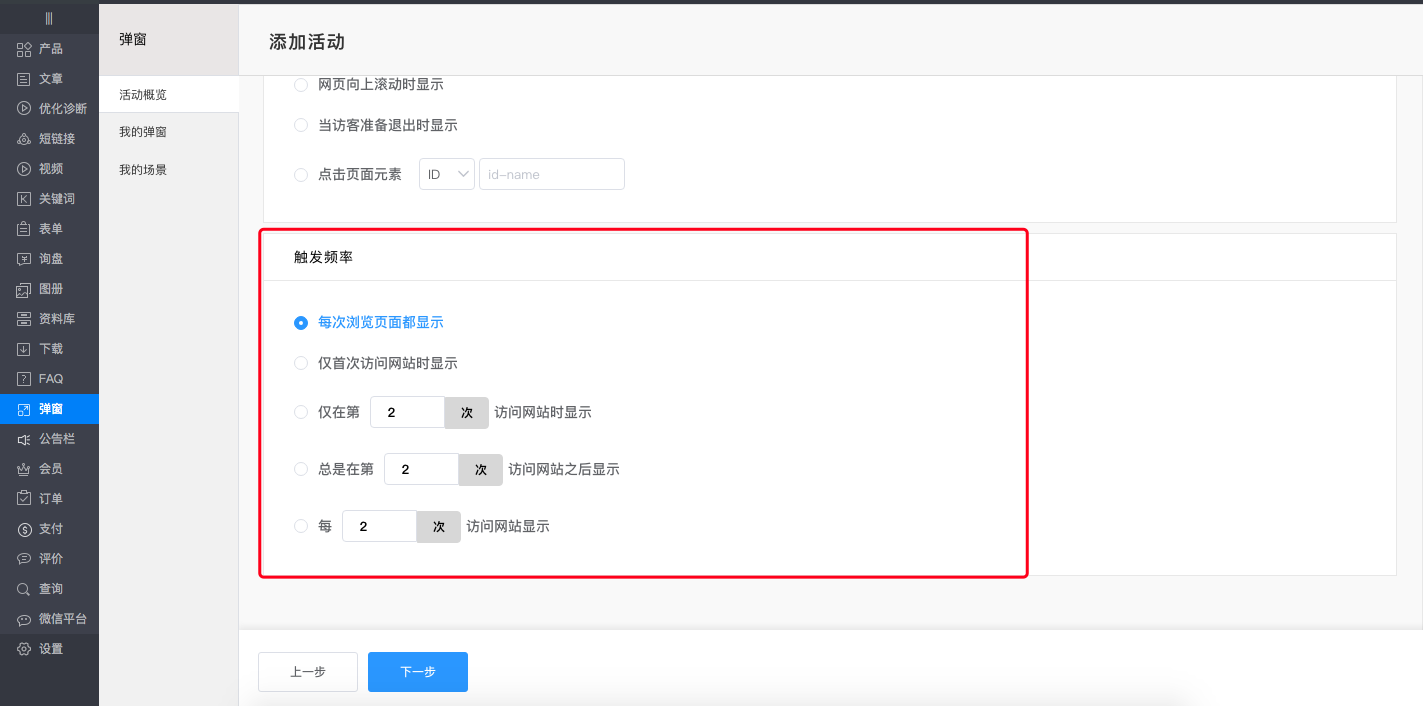Choose 点击页面元素 trigger option
Screen dimensions: 1423x706
[301, 174]
